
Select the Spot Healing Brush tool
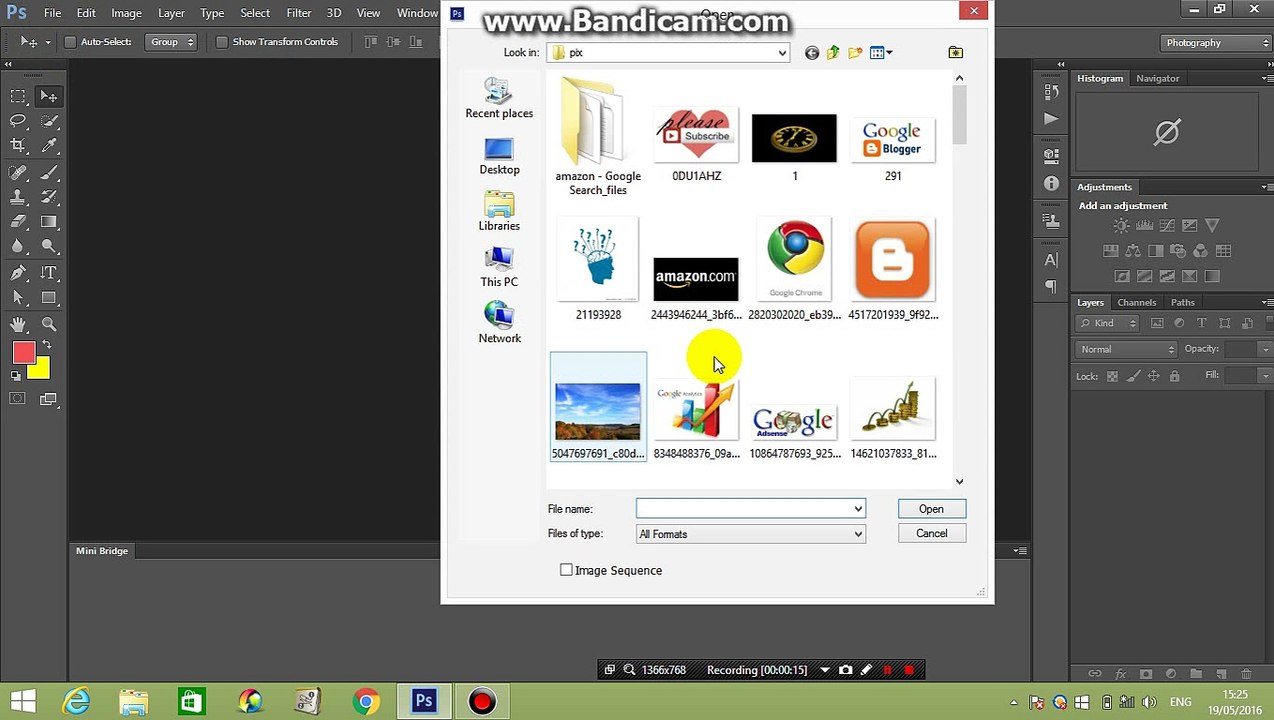[18, 172]
